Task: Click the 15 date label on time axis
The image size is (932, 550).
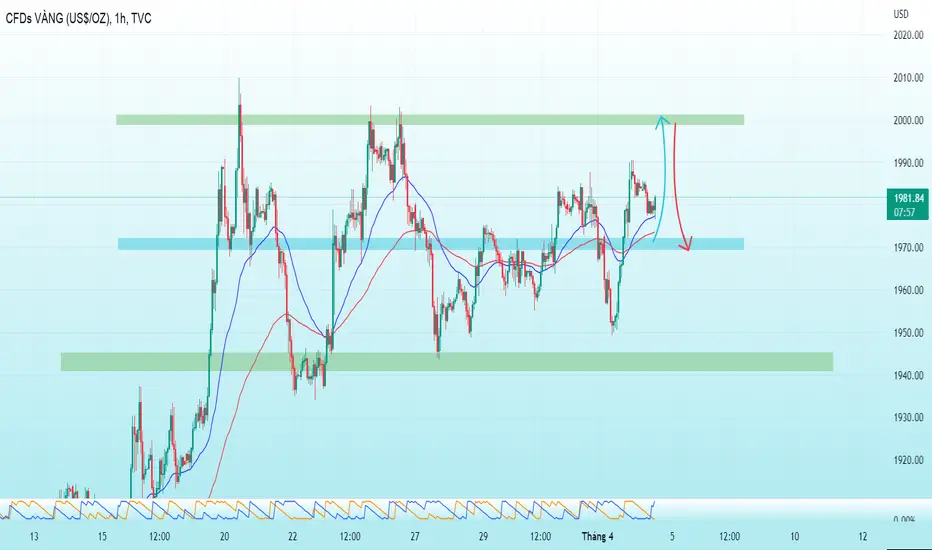Action: (102, 536)
